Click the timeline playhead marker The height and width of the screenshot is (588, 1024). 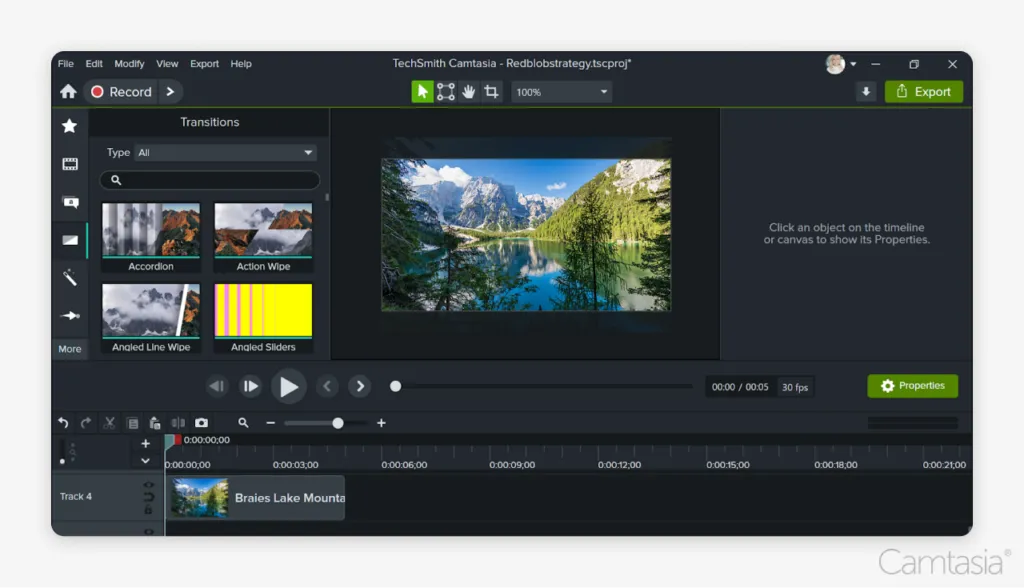click(x=173, y=441)
